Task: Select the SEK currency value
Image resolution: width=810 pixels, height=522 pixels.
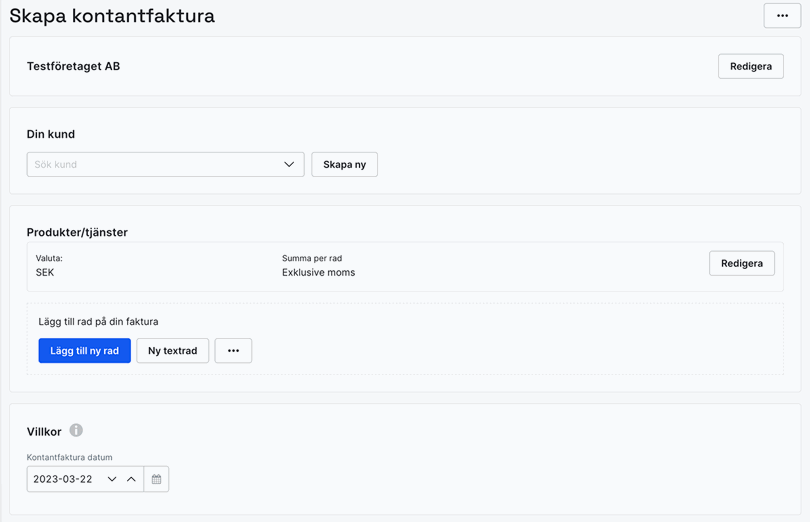Action: pyautogui.click(x=45, y=272)
